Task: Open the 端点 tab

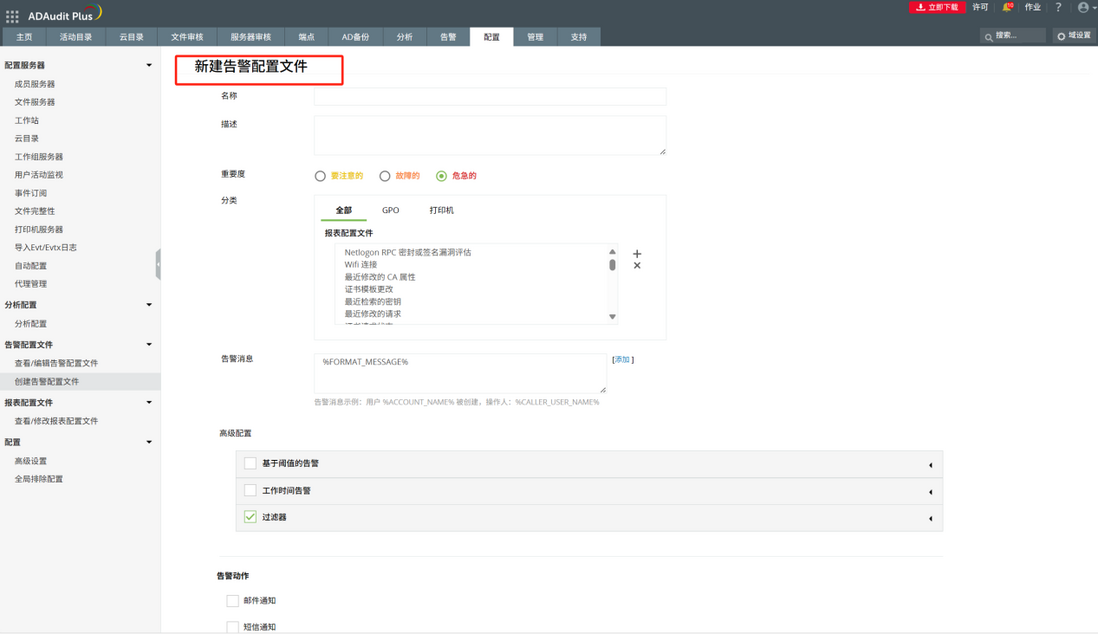Action: click(307, 37)
